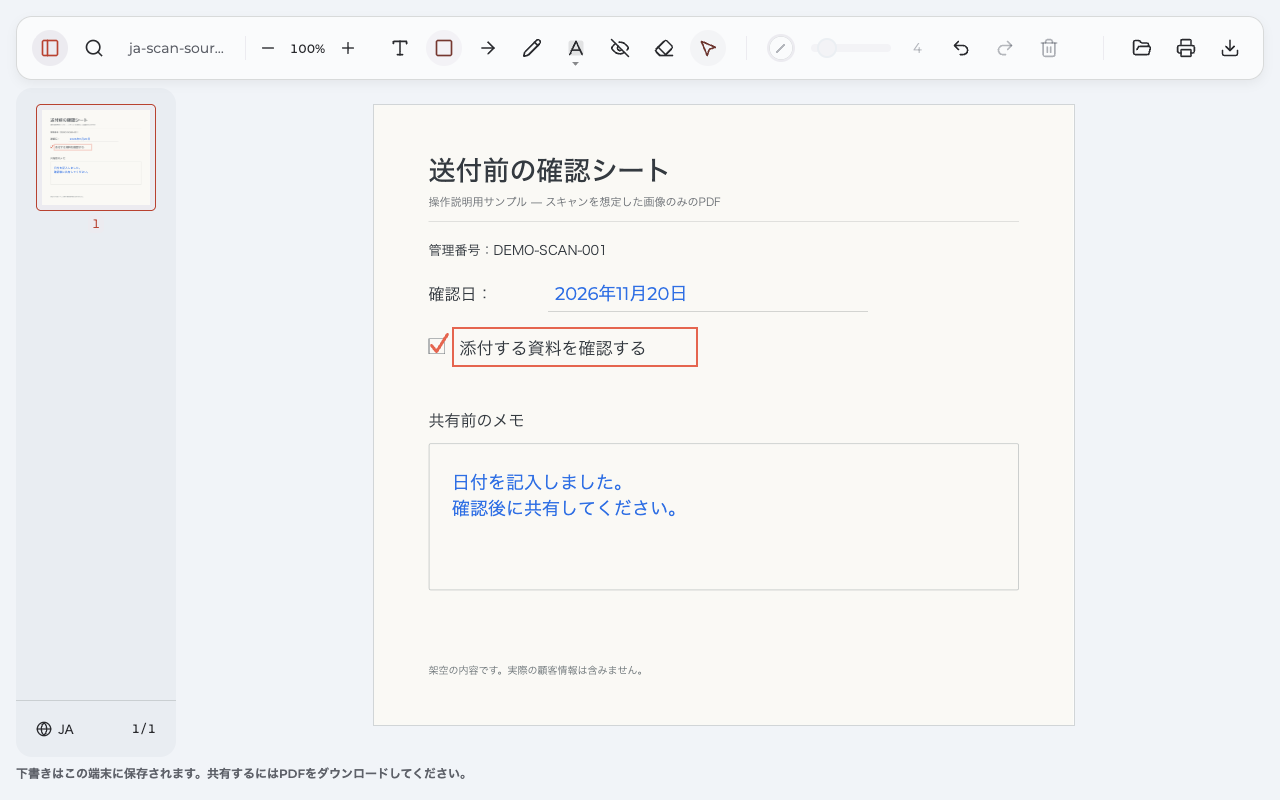
Task: Click the trash delete icon
Action: [1049, 48]
